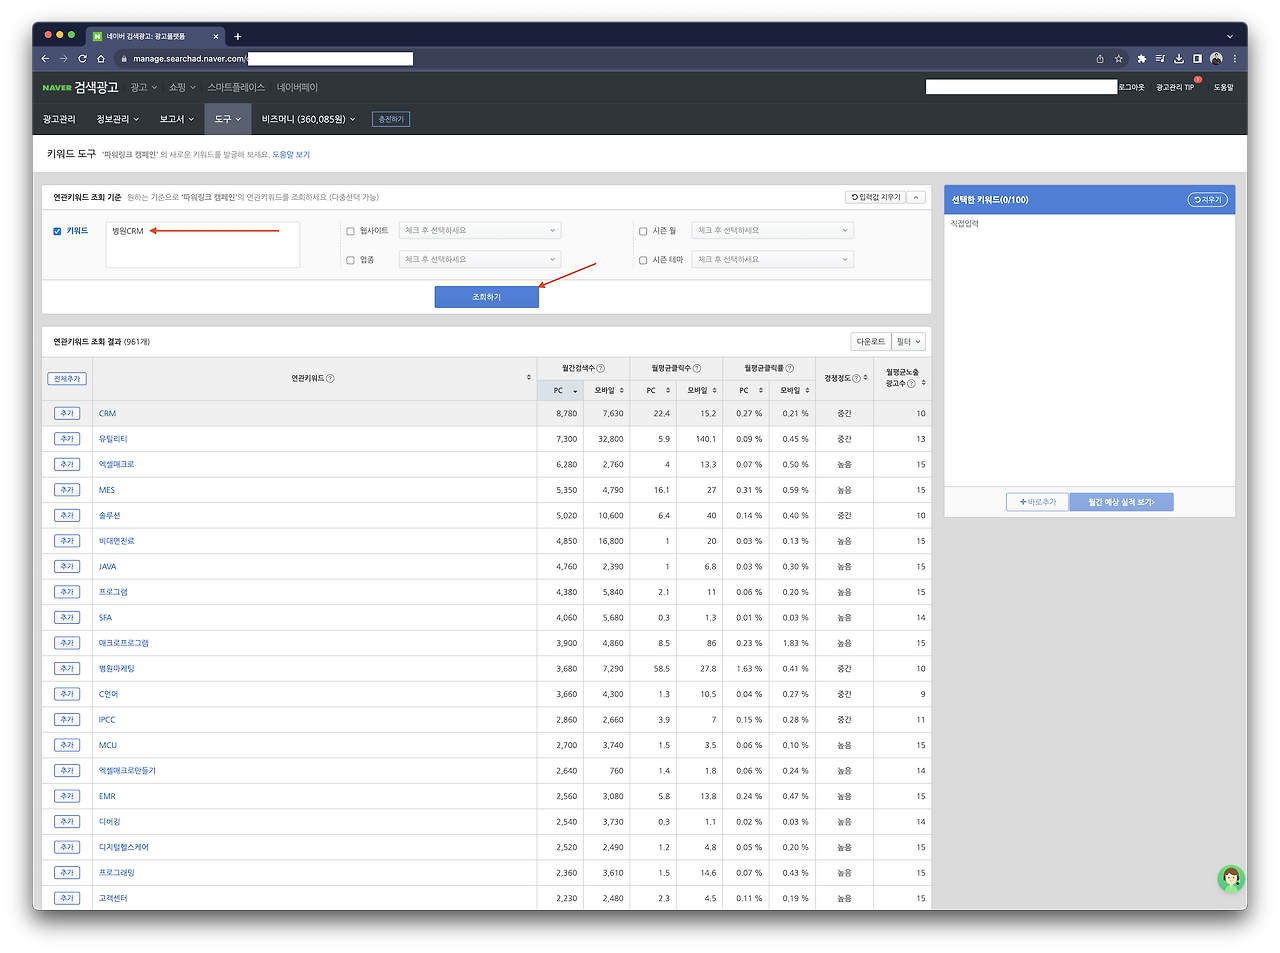The image size is (1280, 953).
Task: Click the 바로추가 button
Action: 1037,502
